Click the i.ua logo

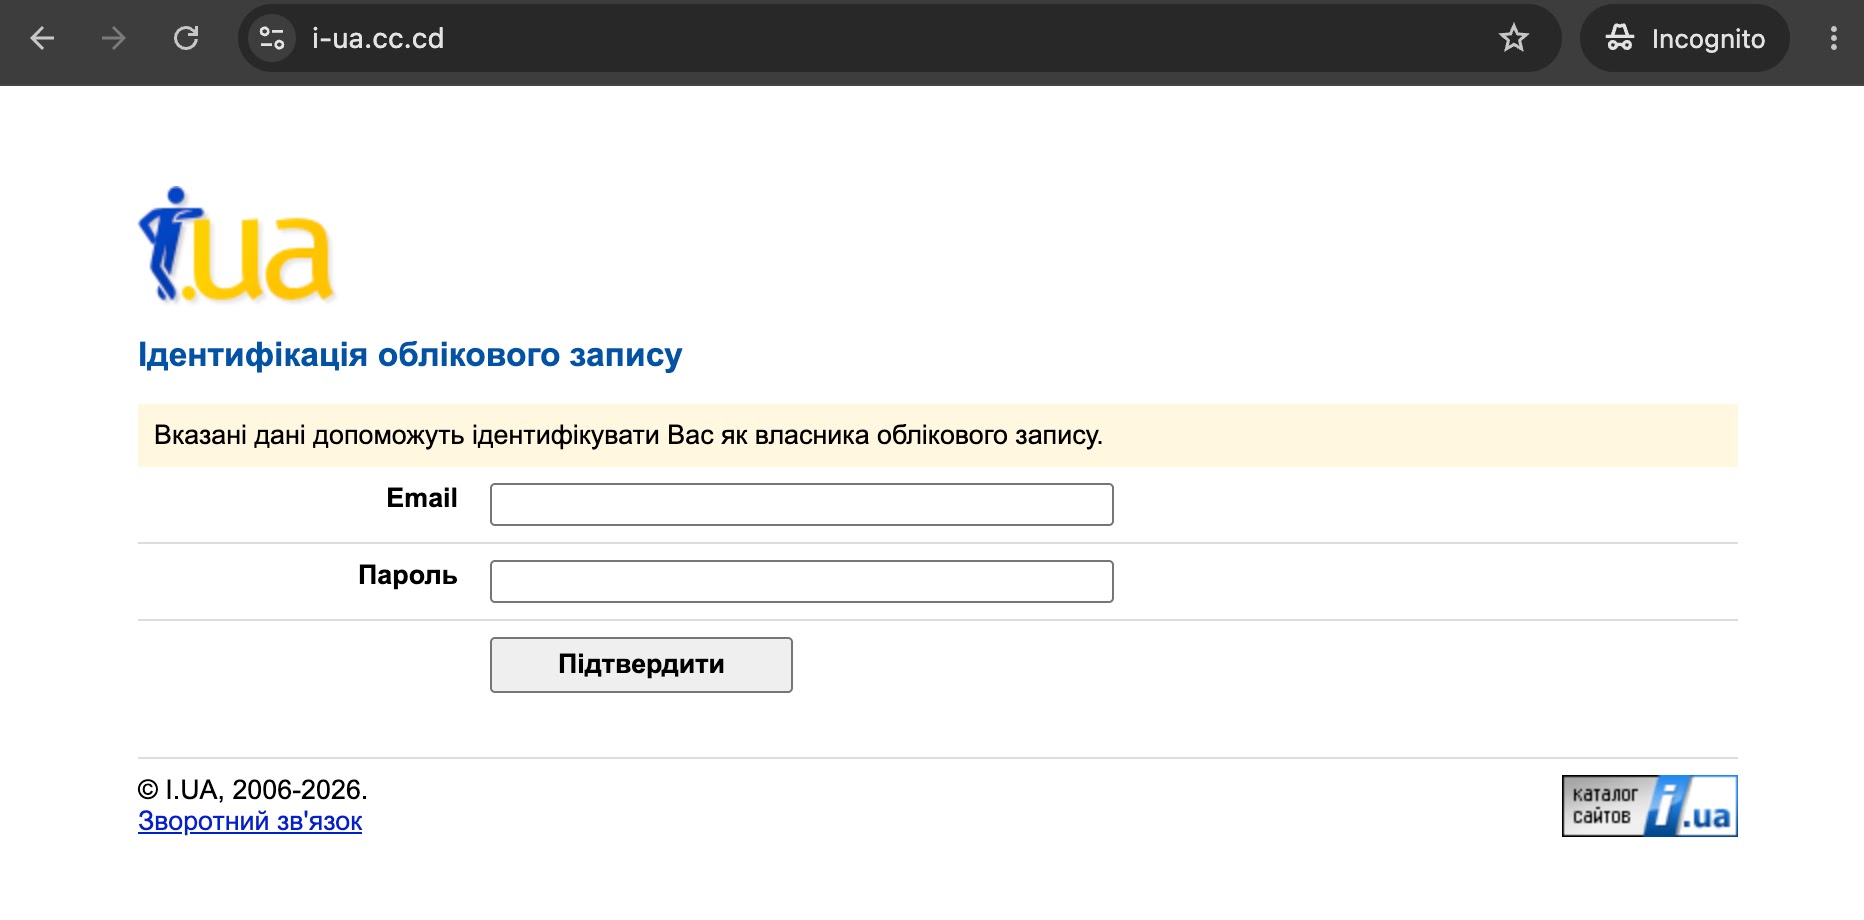235,244
